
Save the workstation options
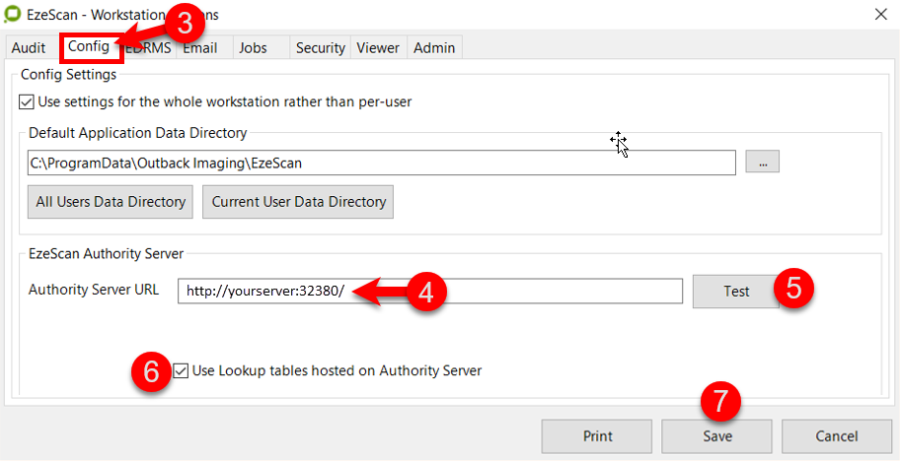pyautogui.click(x=716, y=436)
